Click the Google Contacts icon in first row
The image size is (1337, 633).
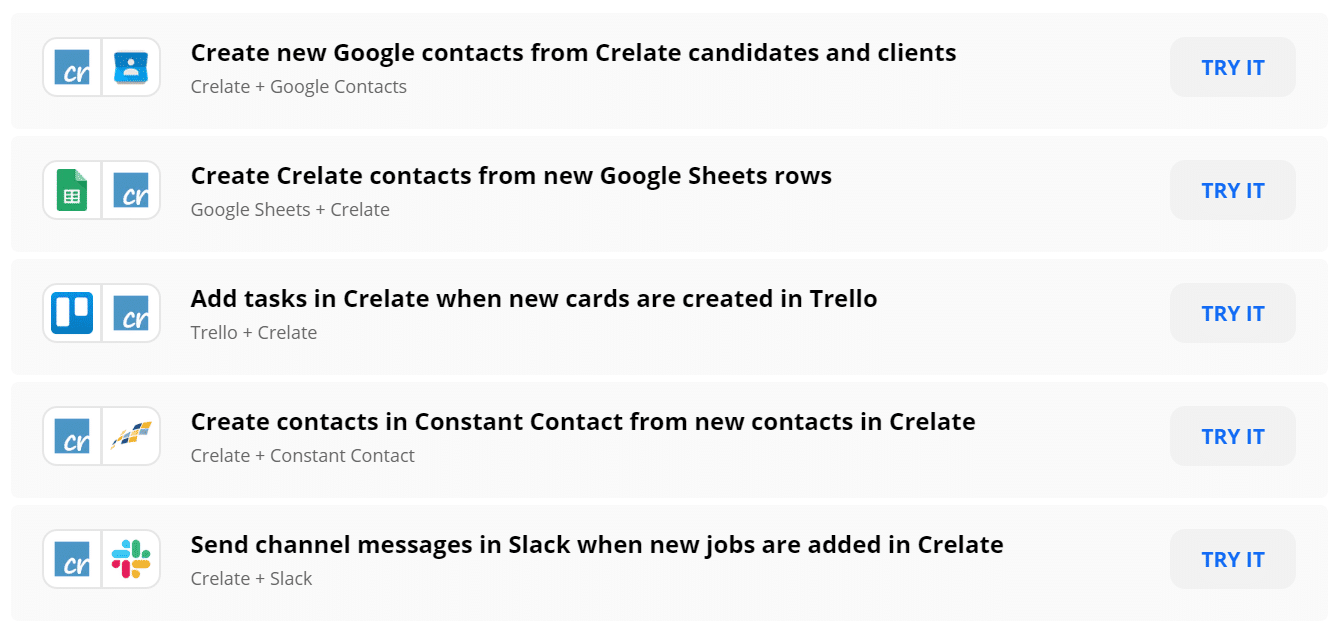point(131,67)
